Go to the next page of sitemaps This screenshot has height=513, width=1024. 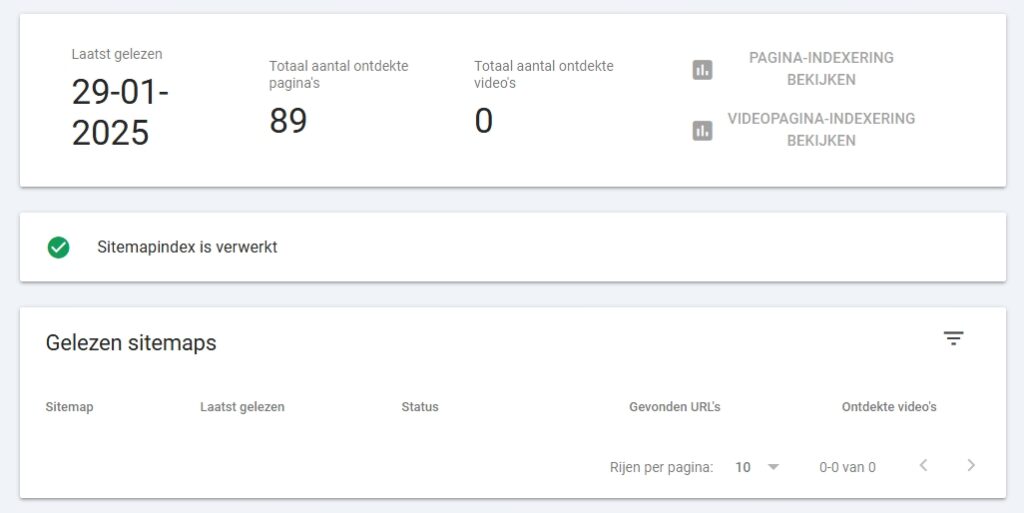click(x=971, y=465)
